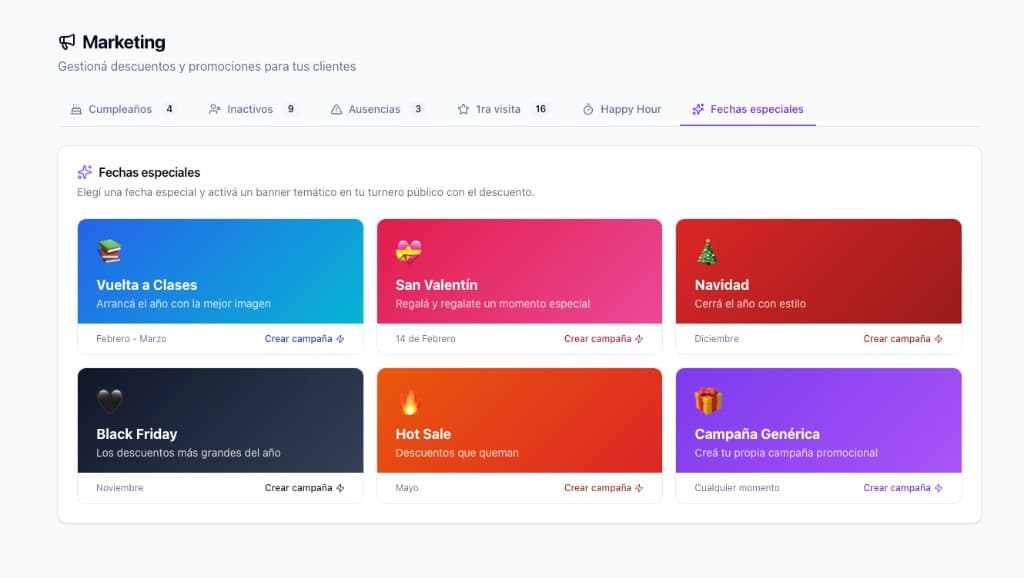Click Crear campaña on Black Friday card
This screenshot has height=578, width=1024.
[x=304, y=488]
